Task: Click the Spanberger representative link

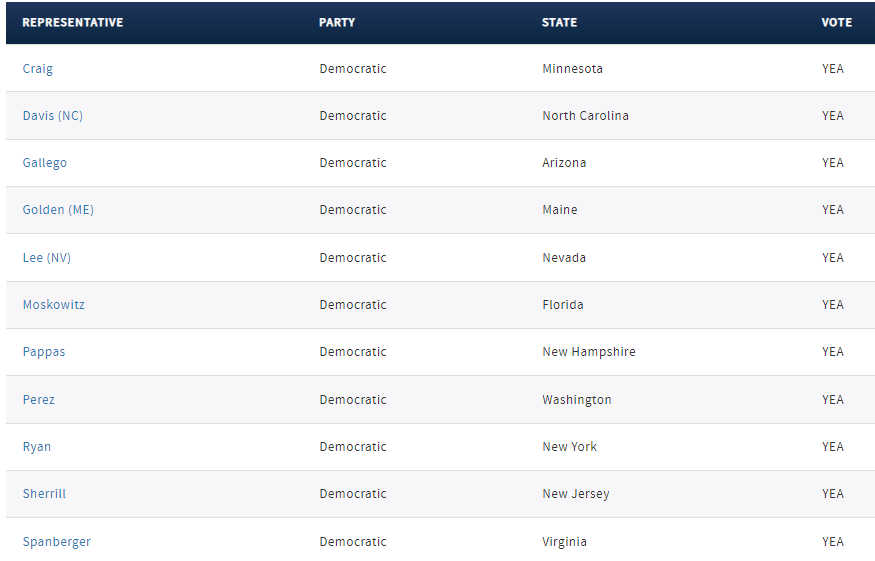Action: [x=56, y=542]
